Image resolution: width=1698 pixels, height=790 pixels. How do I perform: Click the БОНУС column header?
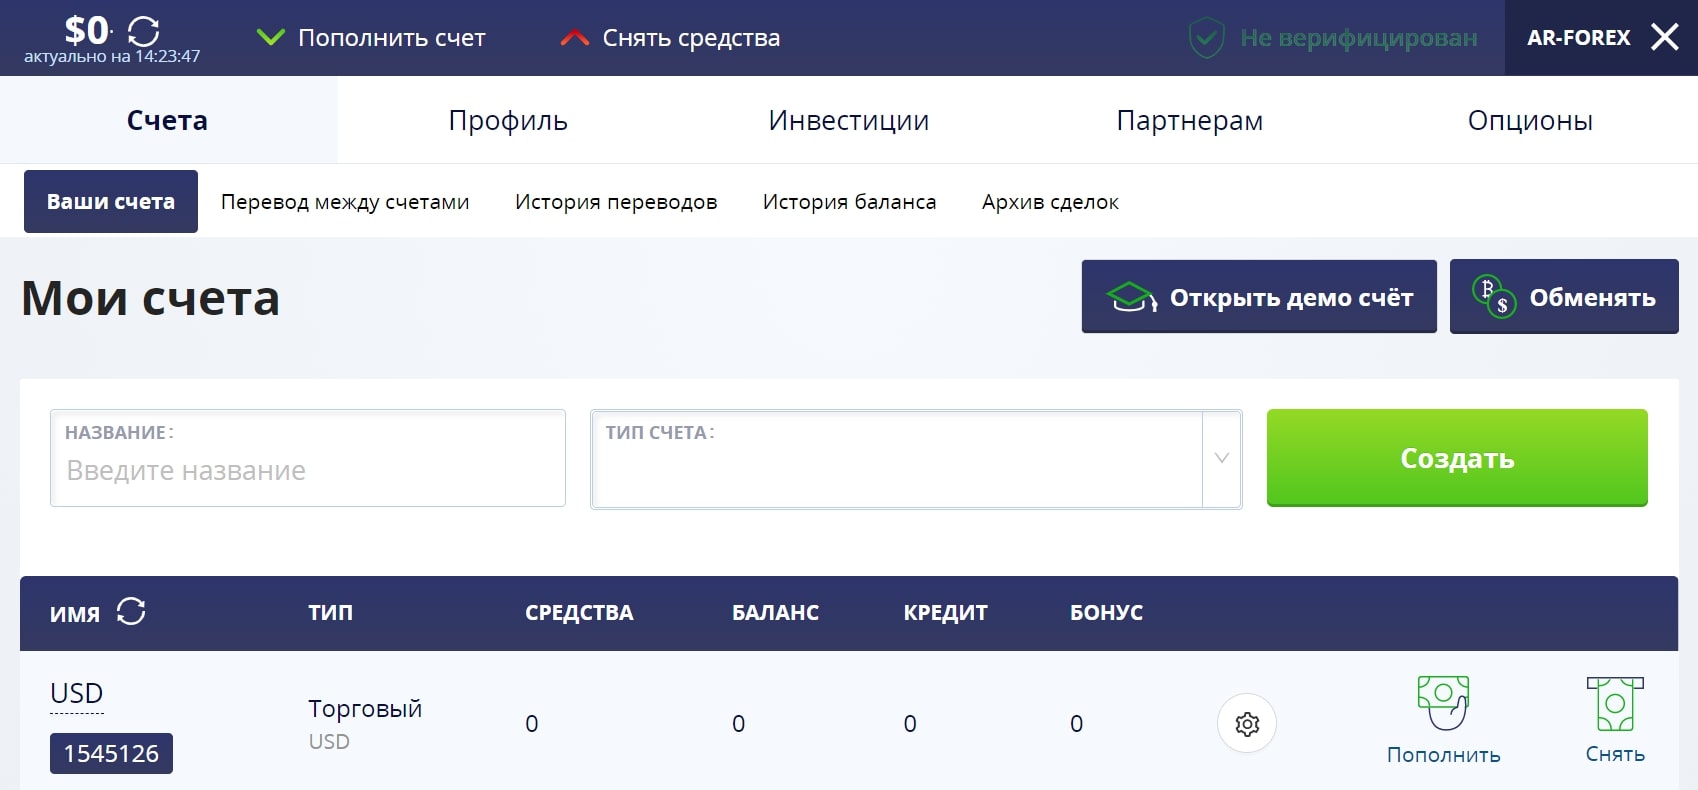pos(1106,613)
